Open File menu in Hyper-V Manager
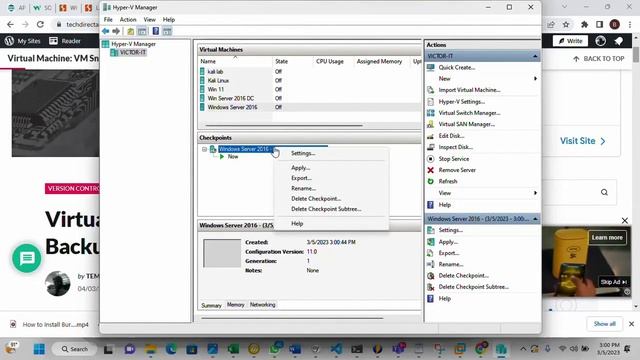This screenshot has width=640, height=360. click(108, 20)
